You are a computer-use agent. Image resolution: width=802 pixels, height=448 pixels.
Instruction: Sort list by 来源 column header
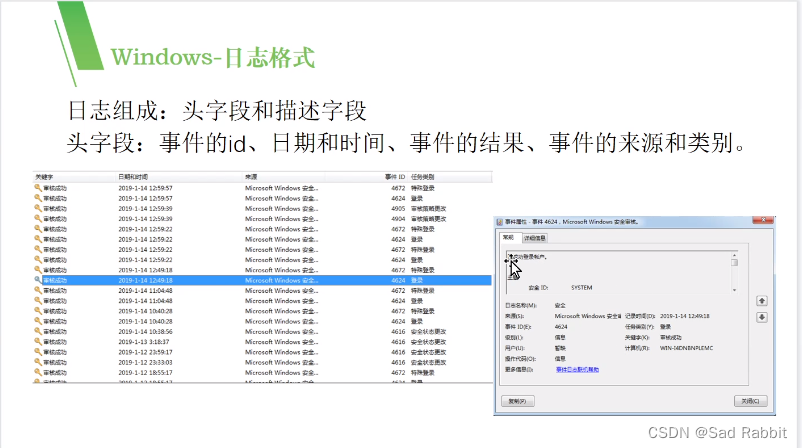[x=251, y=177]
